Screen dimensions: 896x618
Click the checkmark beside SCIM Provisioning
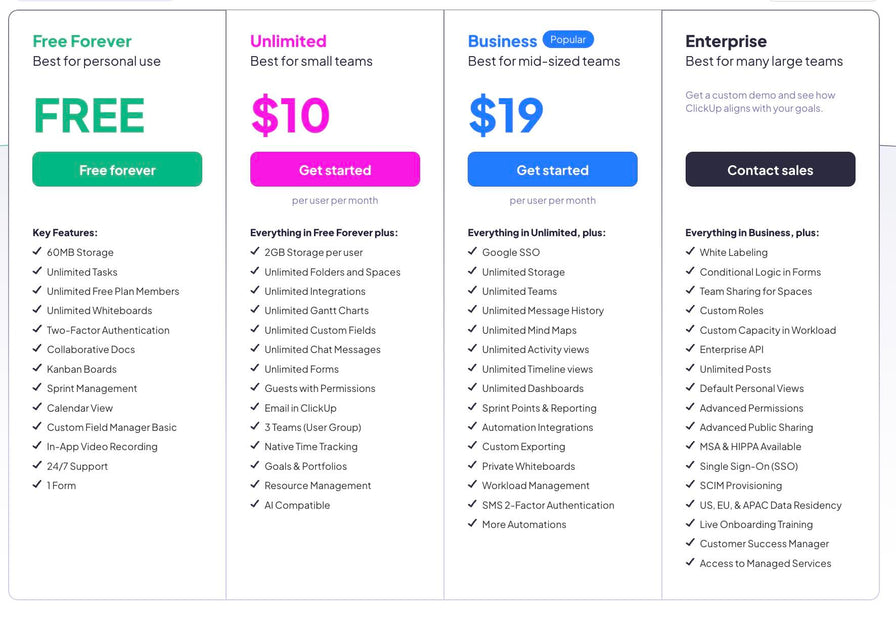click(691, 485)
